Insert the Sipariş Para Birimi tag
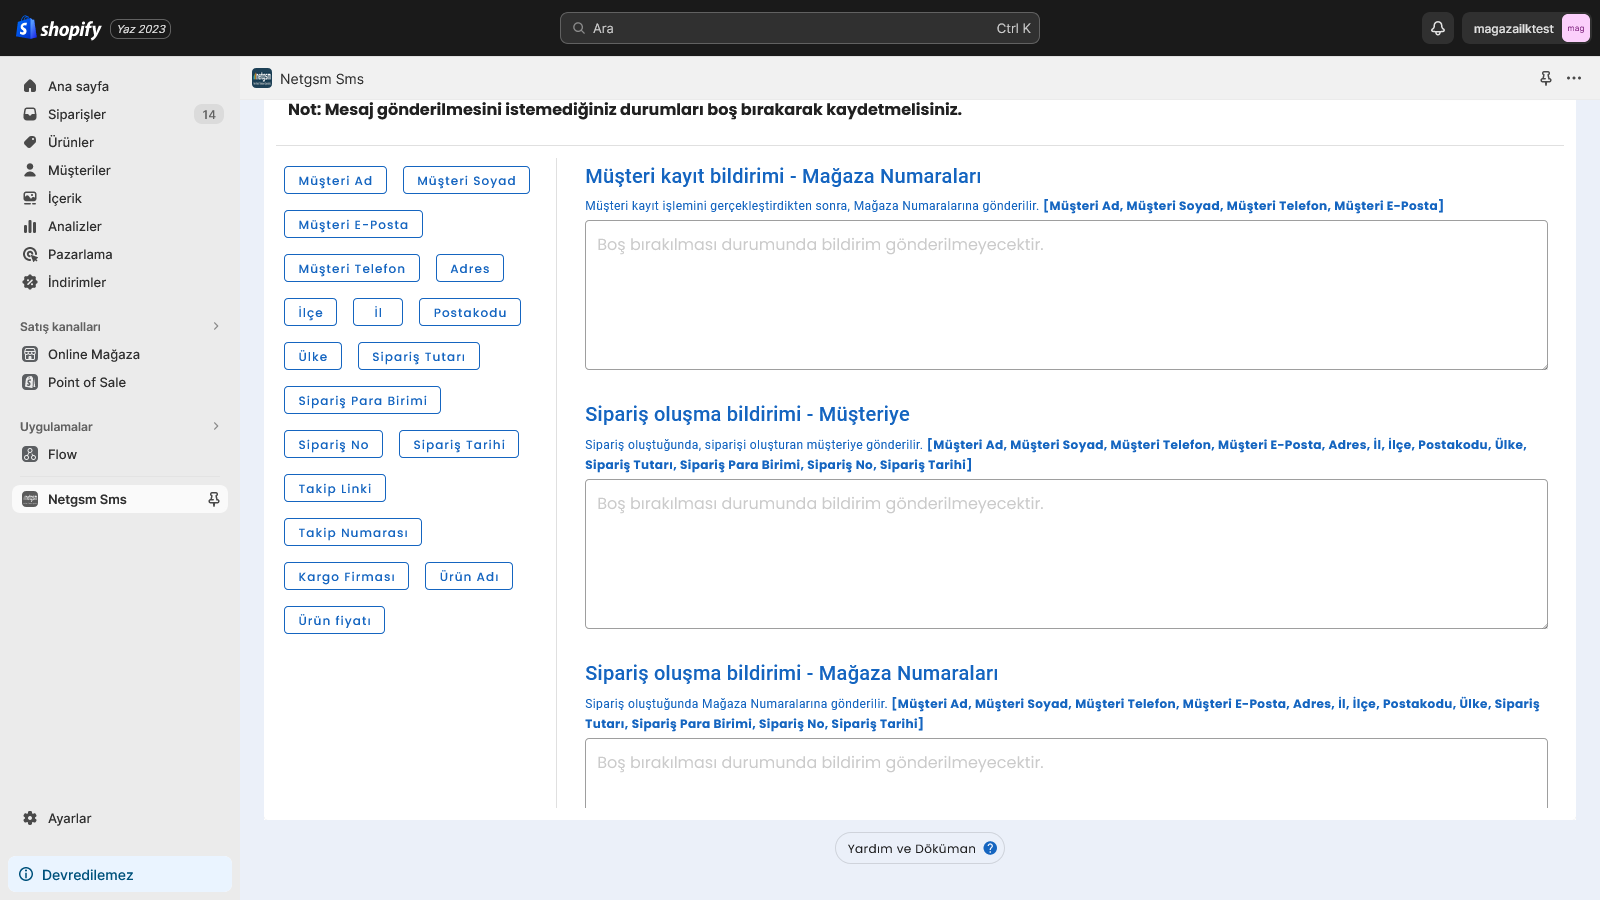The image size is (1600, 900). [362, 400]
